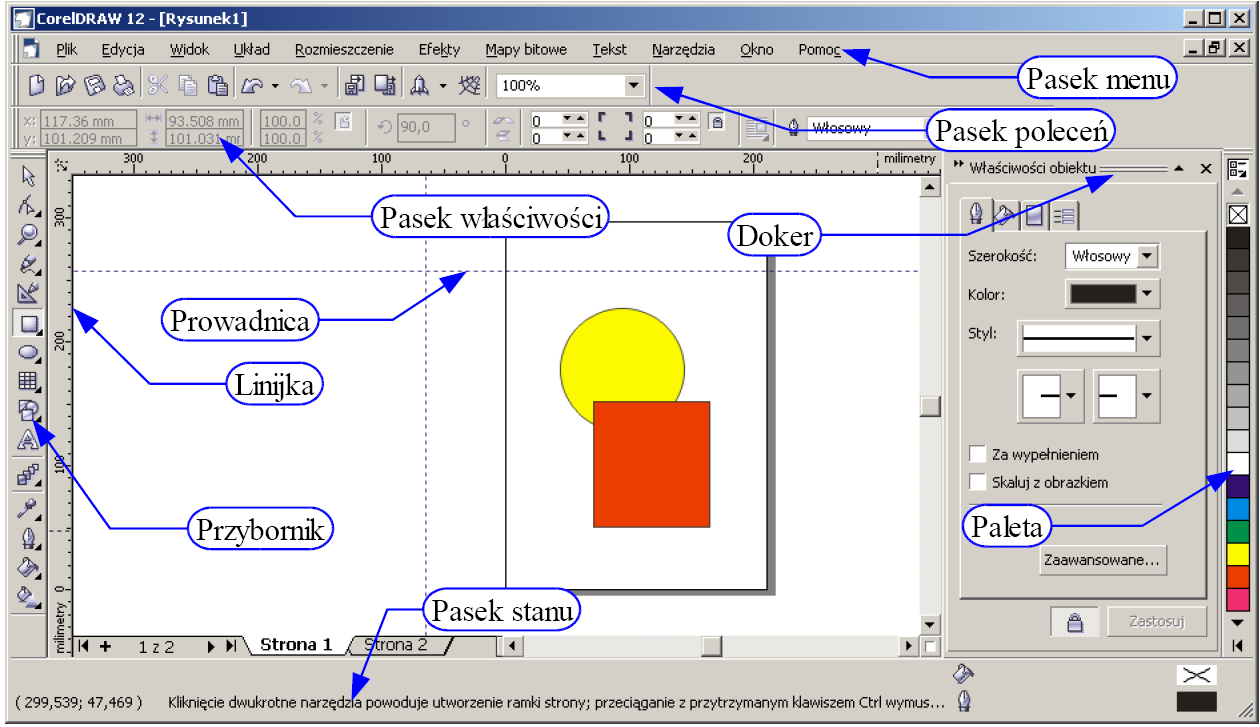Switch to the Strona 2 page tab

[x=395, y=645]
